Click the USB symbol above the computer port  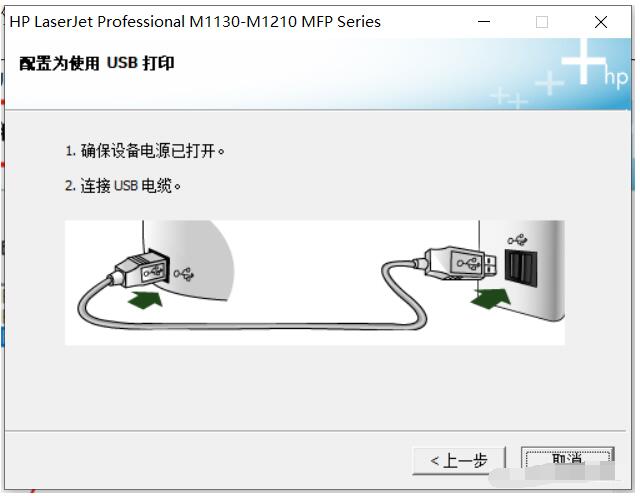518,240
